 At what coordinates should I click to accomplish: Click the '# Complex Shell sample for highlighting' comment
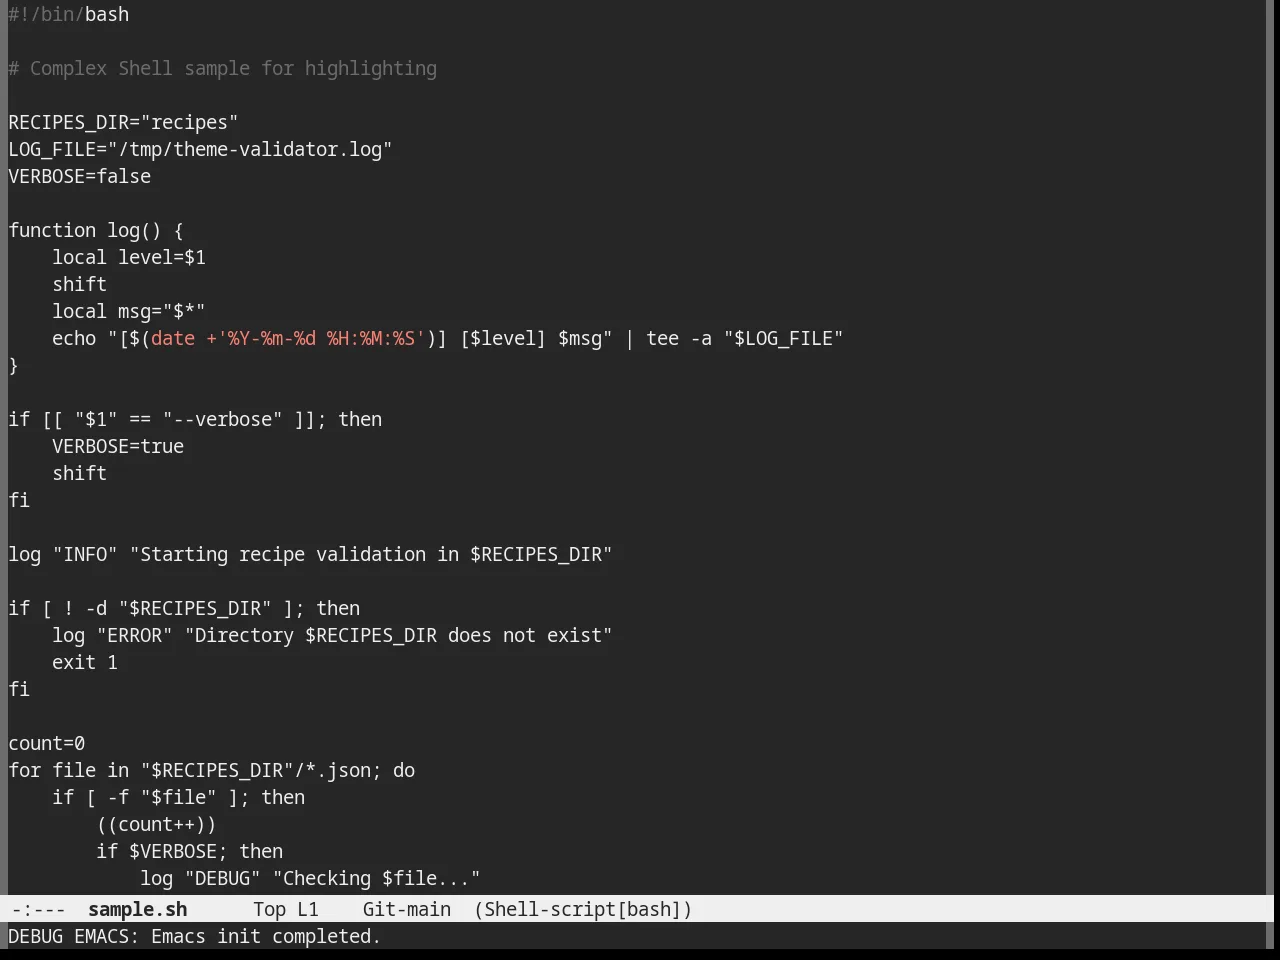point(222,68)
